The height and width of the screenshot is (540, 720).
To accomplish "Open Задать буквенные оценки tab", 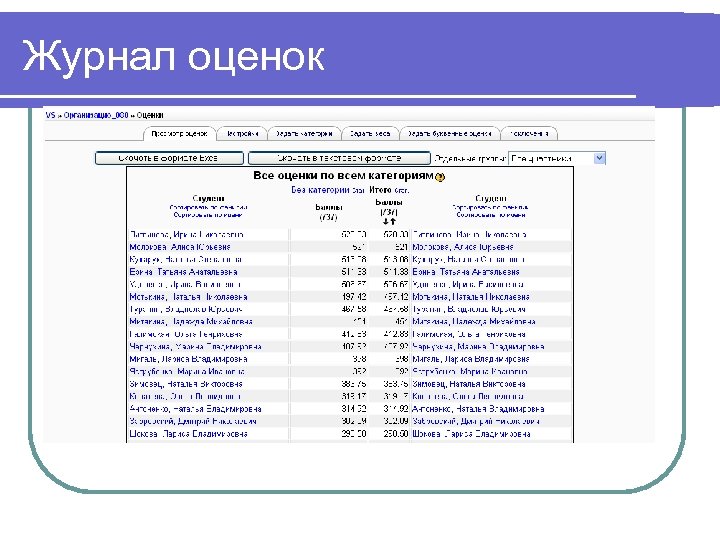I will click(450, 134).
